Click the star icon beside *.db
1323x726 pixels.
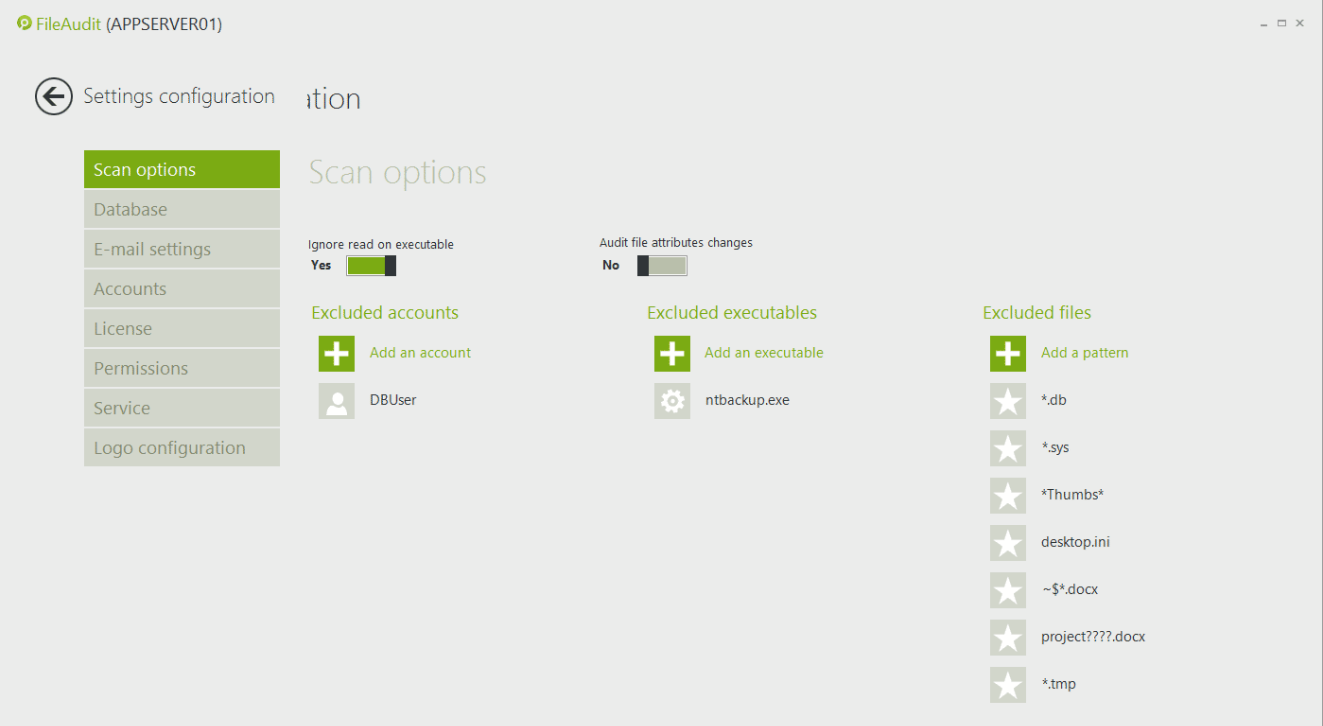pos(1008,401)
